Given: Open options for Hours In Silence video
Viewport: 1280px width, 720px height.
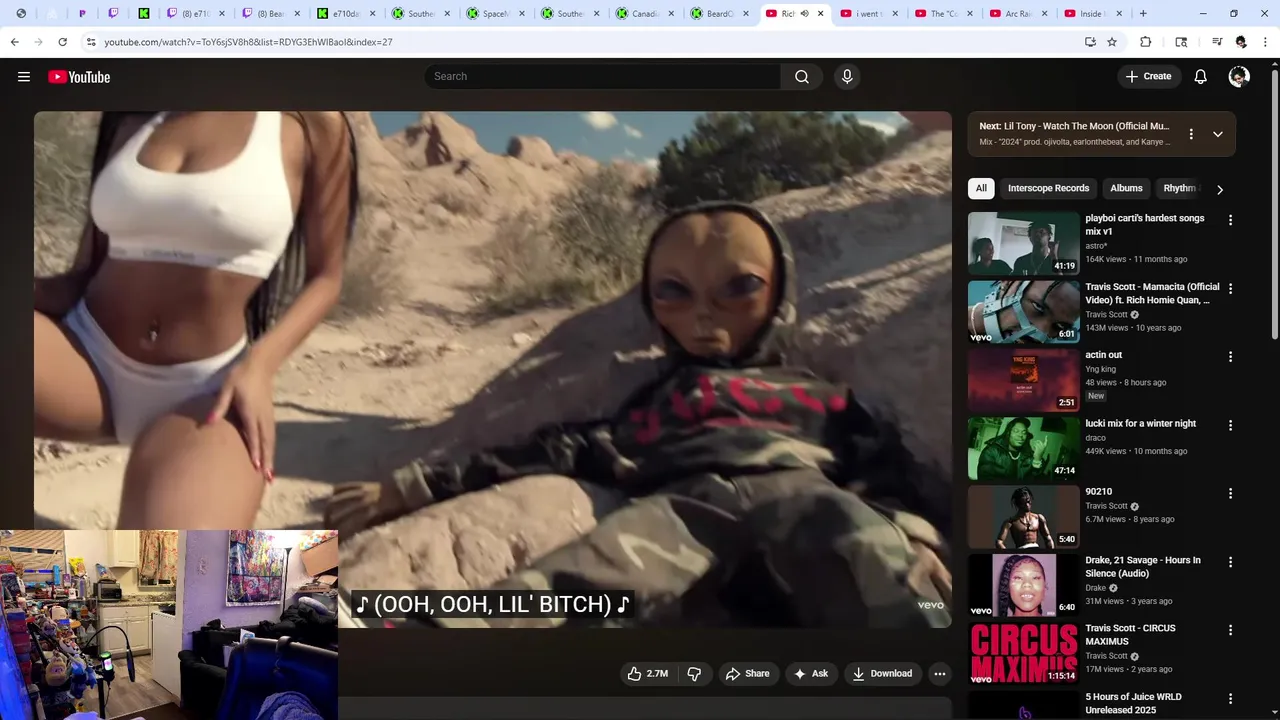Looking at the screenshot, I should click(1230, 562).
